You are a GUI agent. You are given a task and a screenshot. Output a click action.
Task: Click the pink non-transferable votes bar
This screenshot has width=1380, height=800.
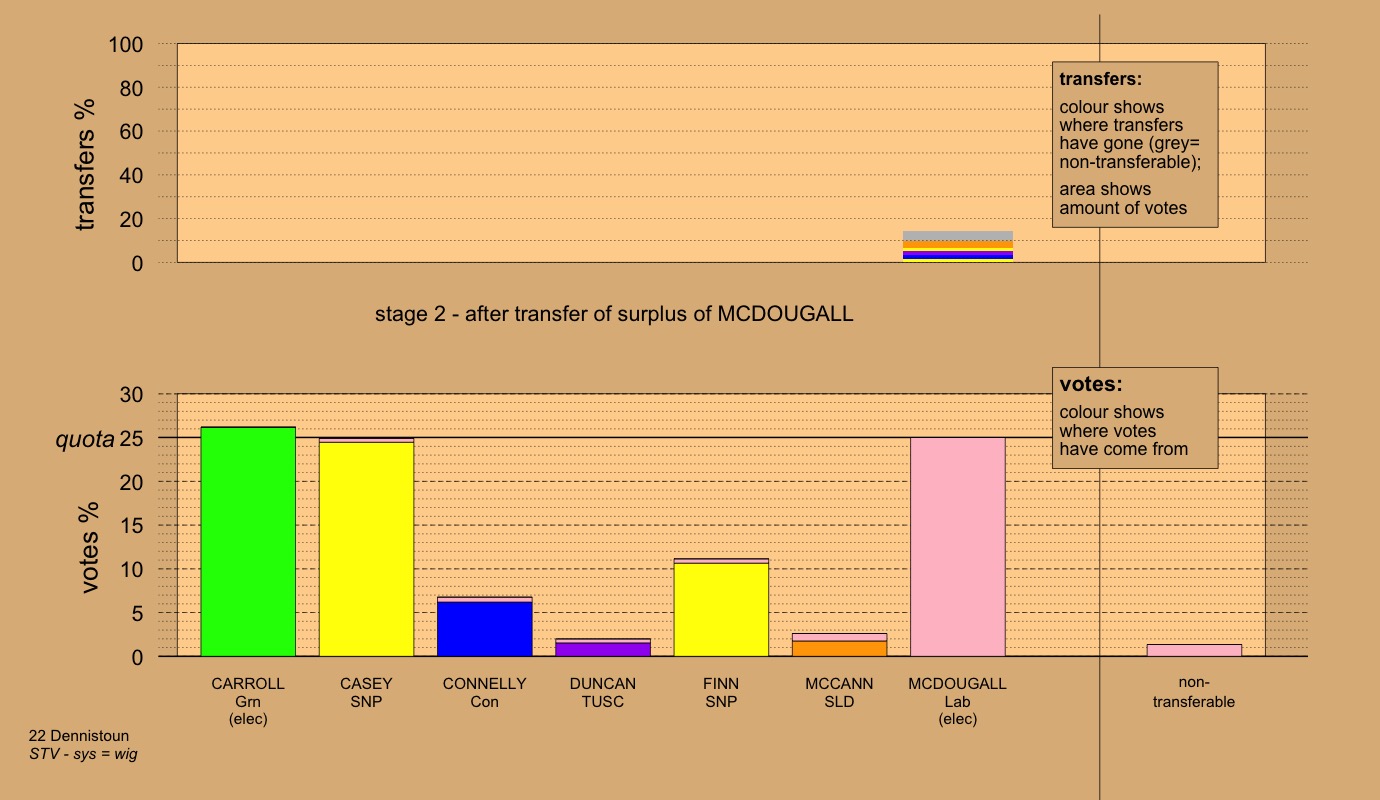click(1194, 650)
